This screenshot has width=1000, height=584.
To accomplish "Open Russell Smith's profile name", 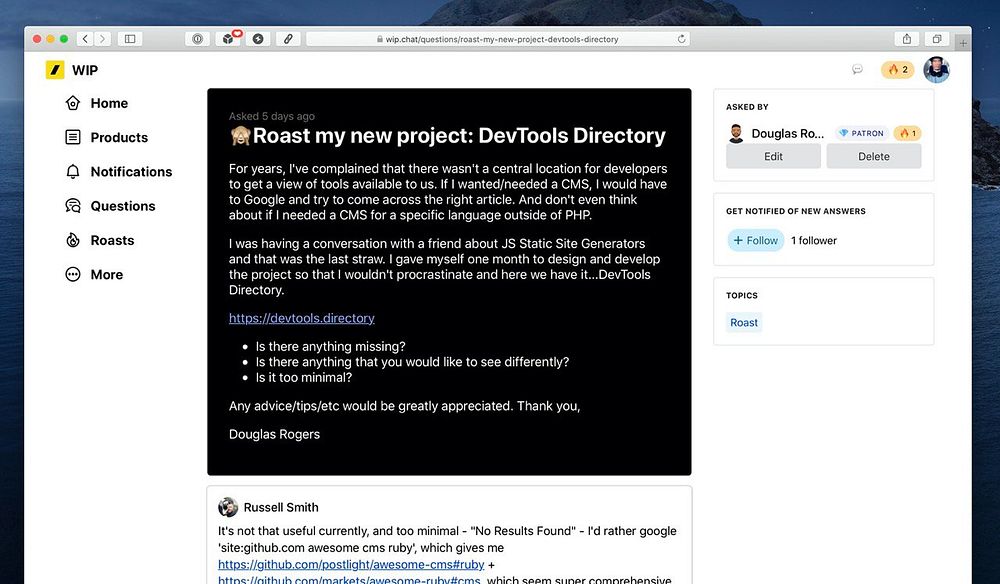I will [x=281, y=507].
